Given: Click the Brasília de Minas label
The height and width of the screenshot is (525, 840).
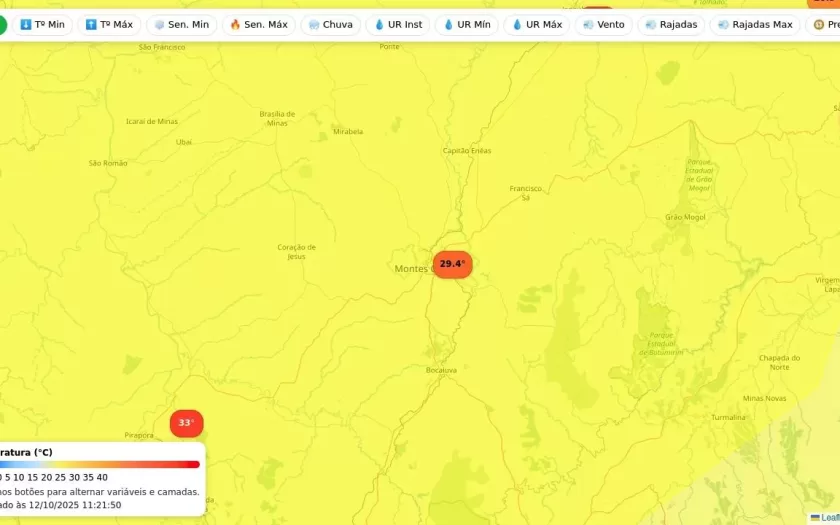Looking at the screenshot, I should point(277,118).
